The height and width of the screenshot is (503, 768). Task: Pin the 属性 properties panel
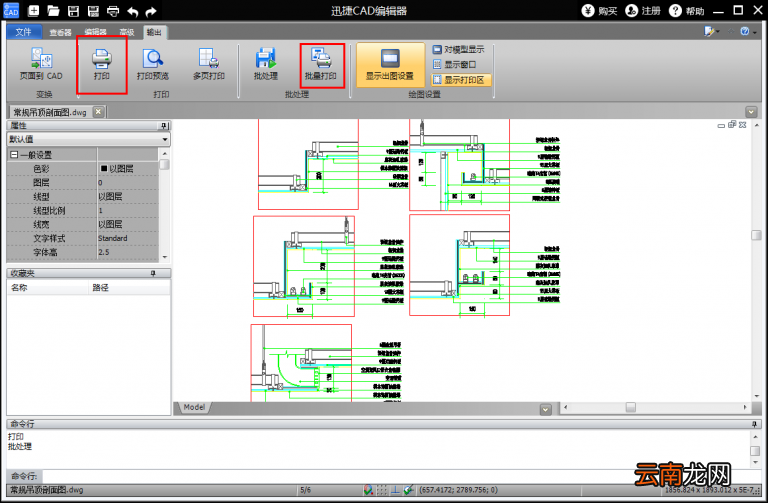(164, 126)
